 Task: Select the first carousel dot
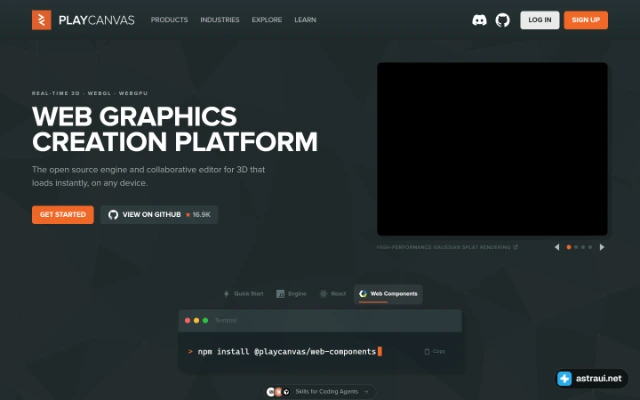pos(569,247)
